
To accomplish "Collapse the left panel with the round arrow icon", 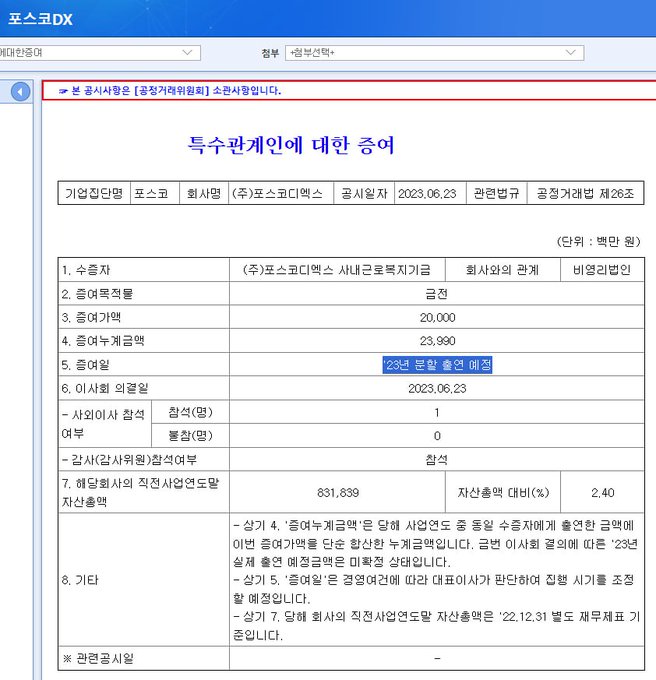I will [x=20, y=92].
